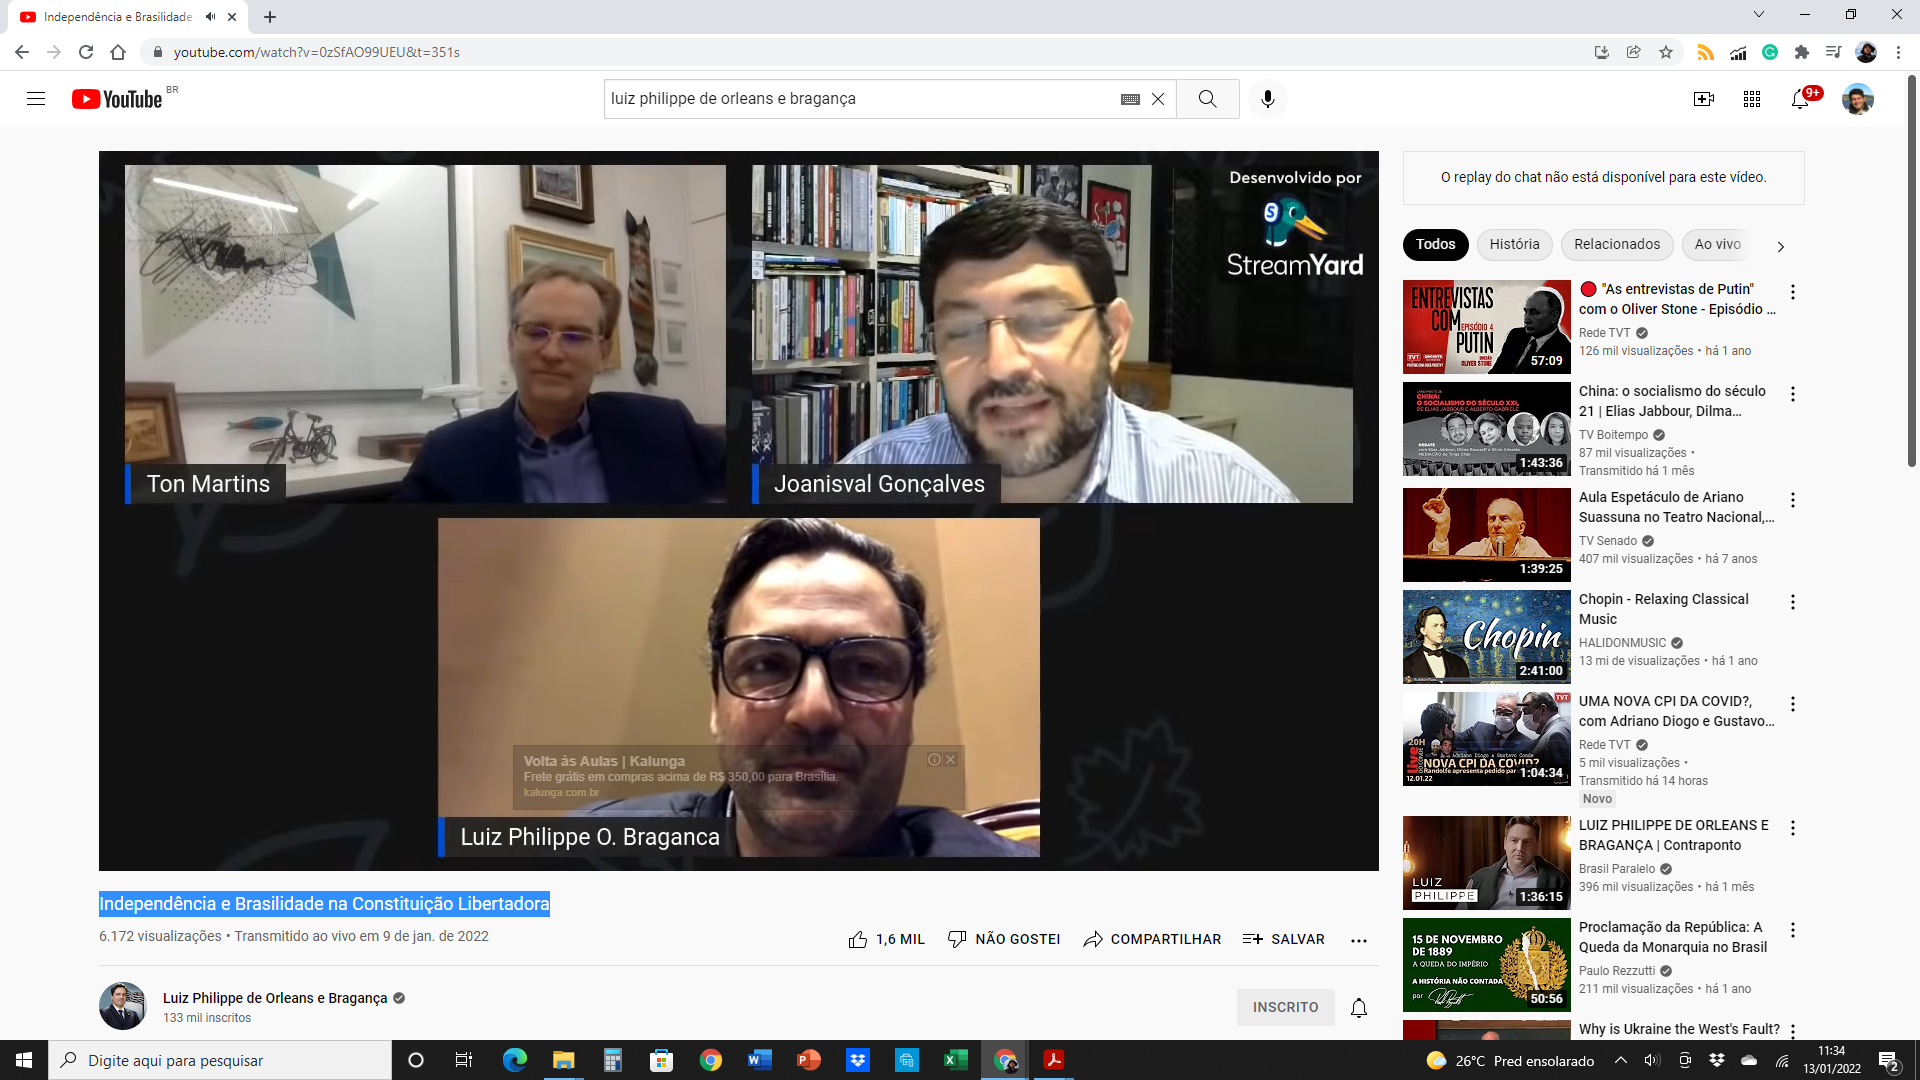Clear the search box with X icon
This screenshot has height=1080, width=1920.
(1158, 99)
